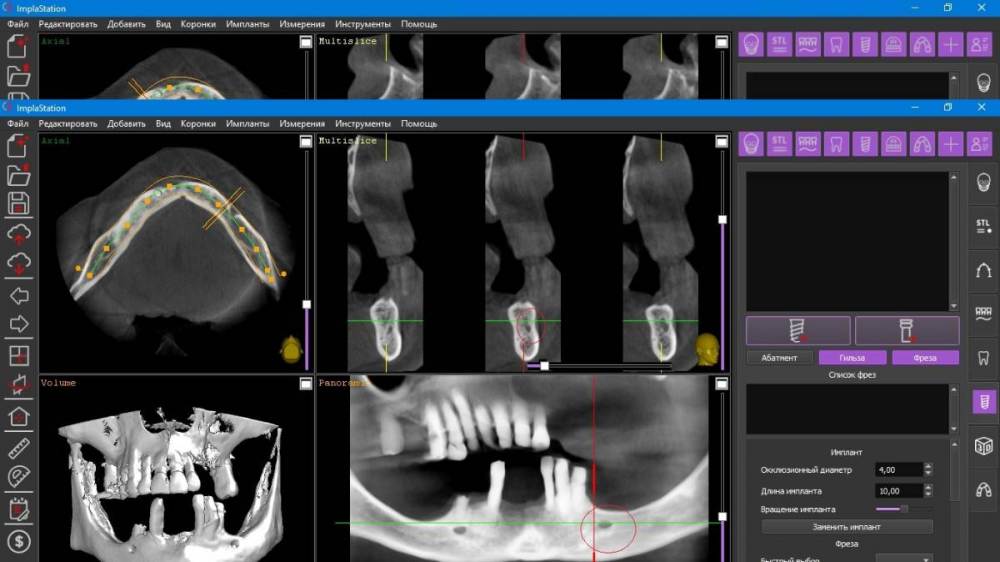Screen dimensions: 1000x562
Task: Select the ruler measurement tool
Action: pos(18,448)
